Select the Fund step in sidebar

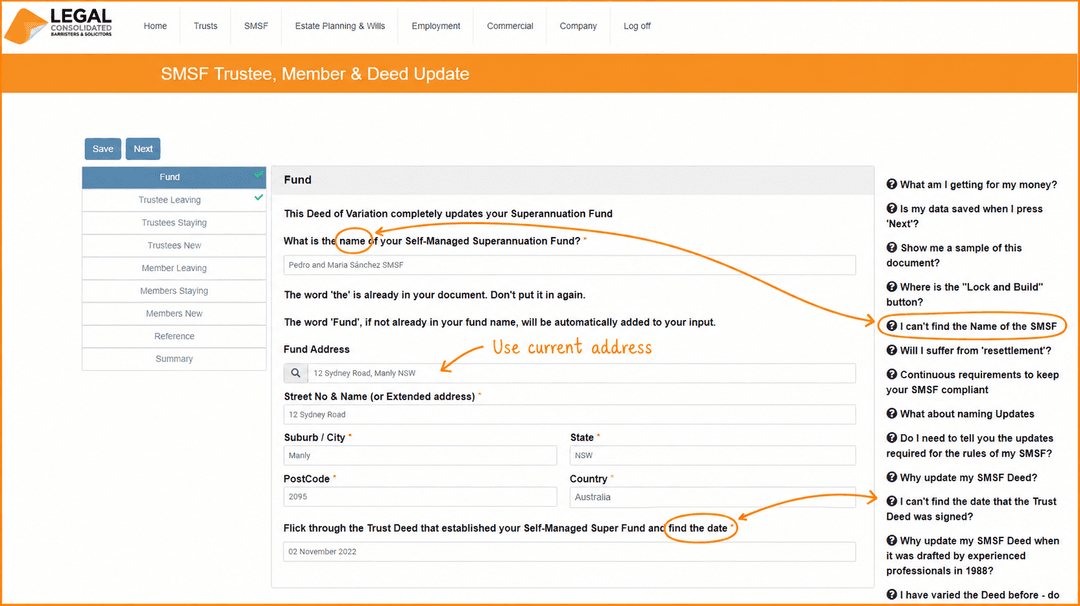point(174,177)
